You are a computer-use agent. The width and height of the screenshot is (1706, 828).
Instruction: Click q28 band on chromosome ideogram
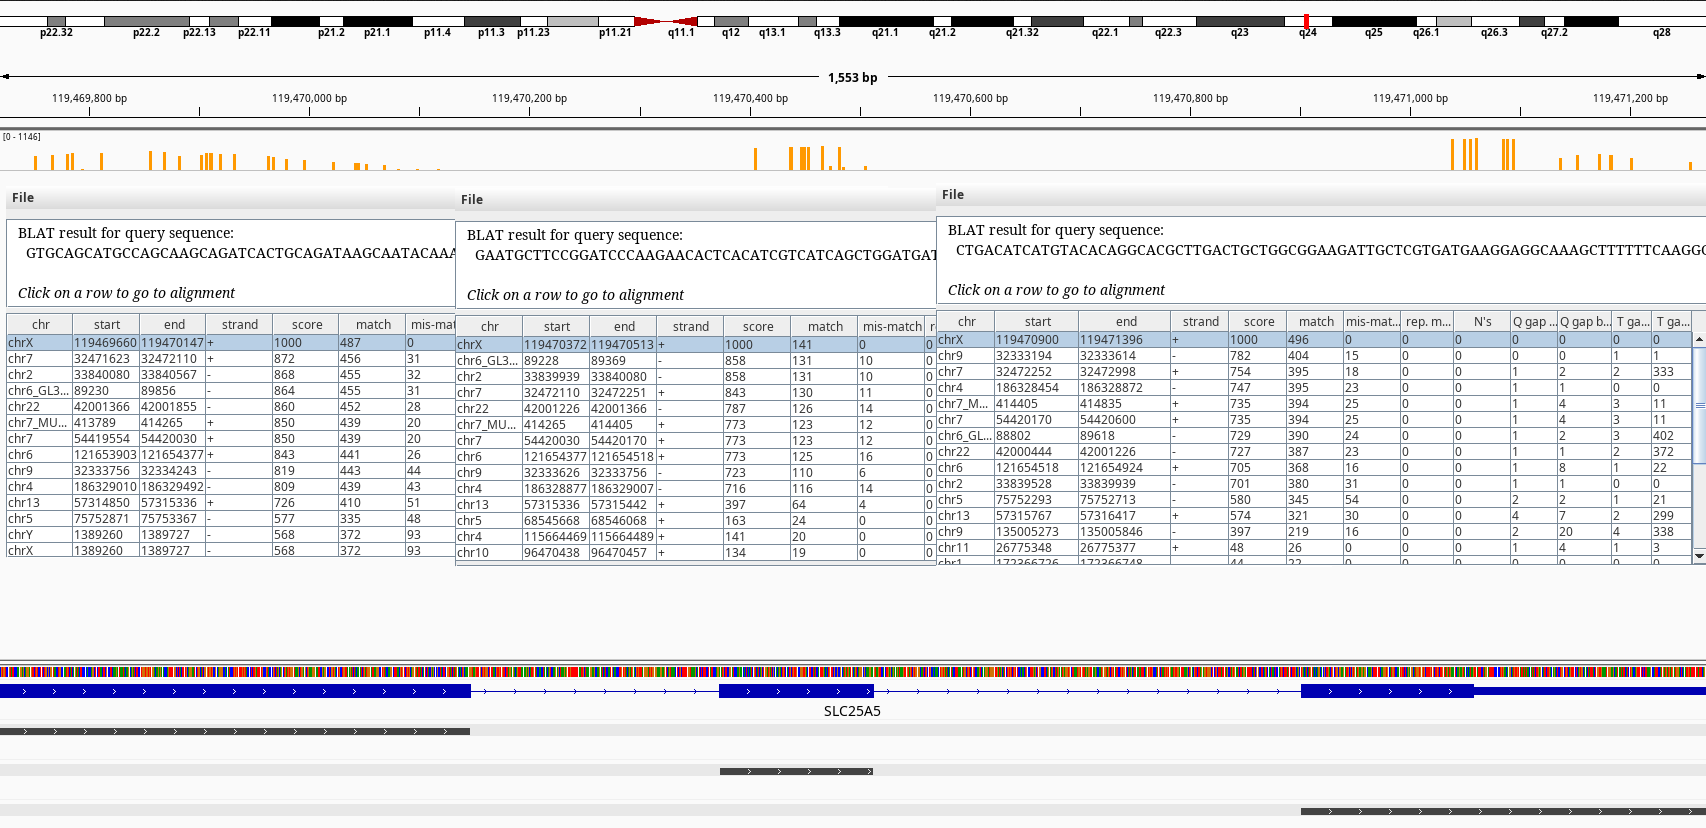(x=1662, y=21)
